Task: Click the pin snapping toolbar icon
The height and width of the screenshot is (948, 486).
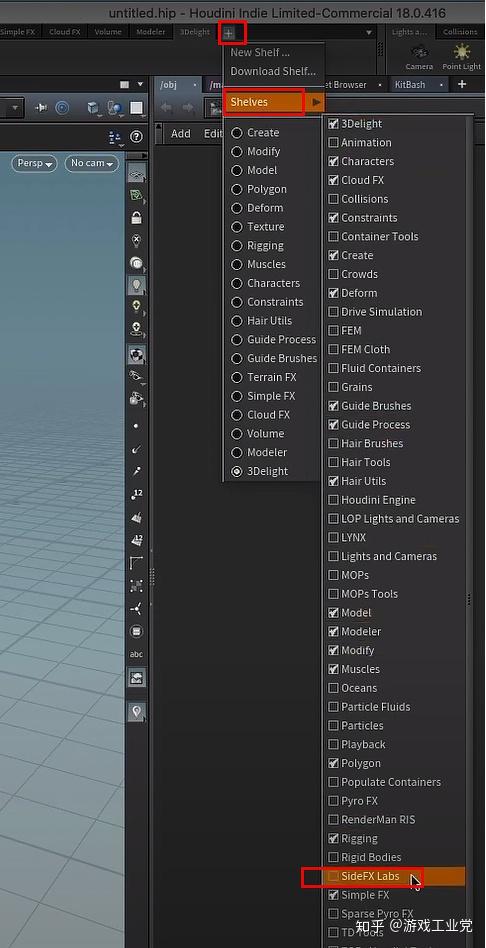Action: click(x=42, y=108)
